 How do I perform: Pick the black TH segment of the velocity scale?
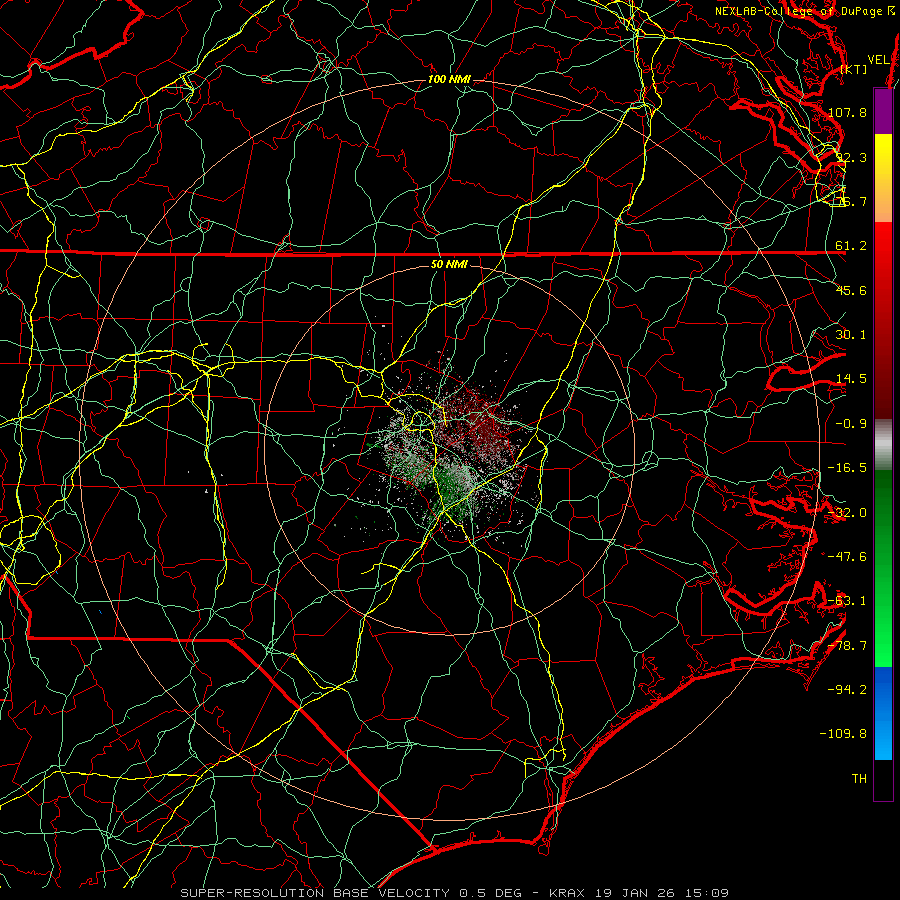point(883,779)
